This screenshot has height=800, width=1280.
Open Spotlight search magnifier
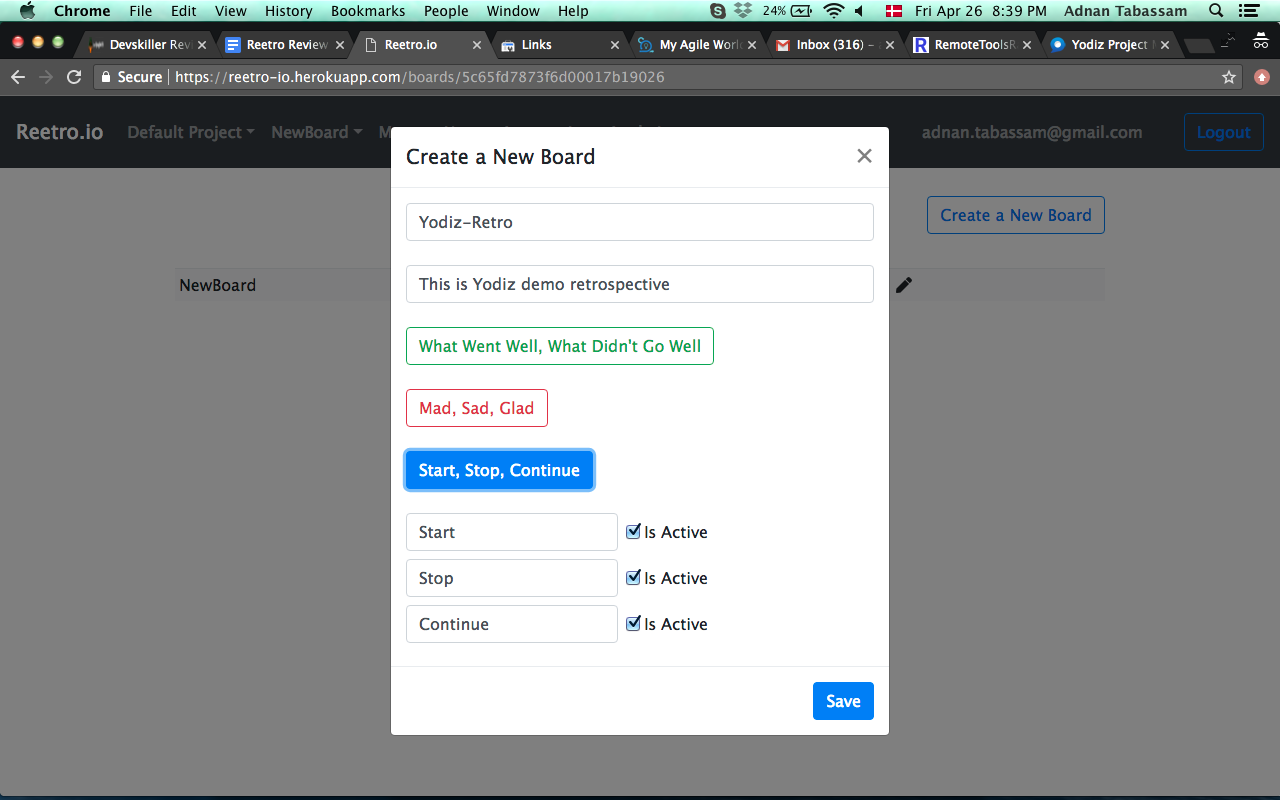click(x=1216, y=11)
